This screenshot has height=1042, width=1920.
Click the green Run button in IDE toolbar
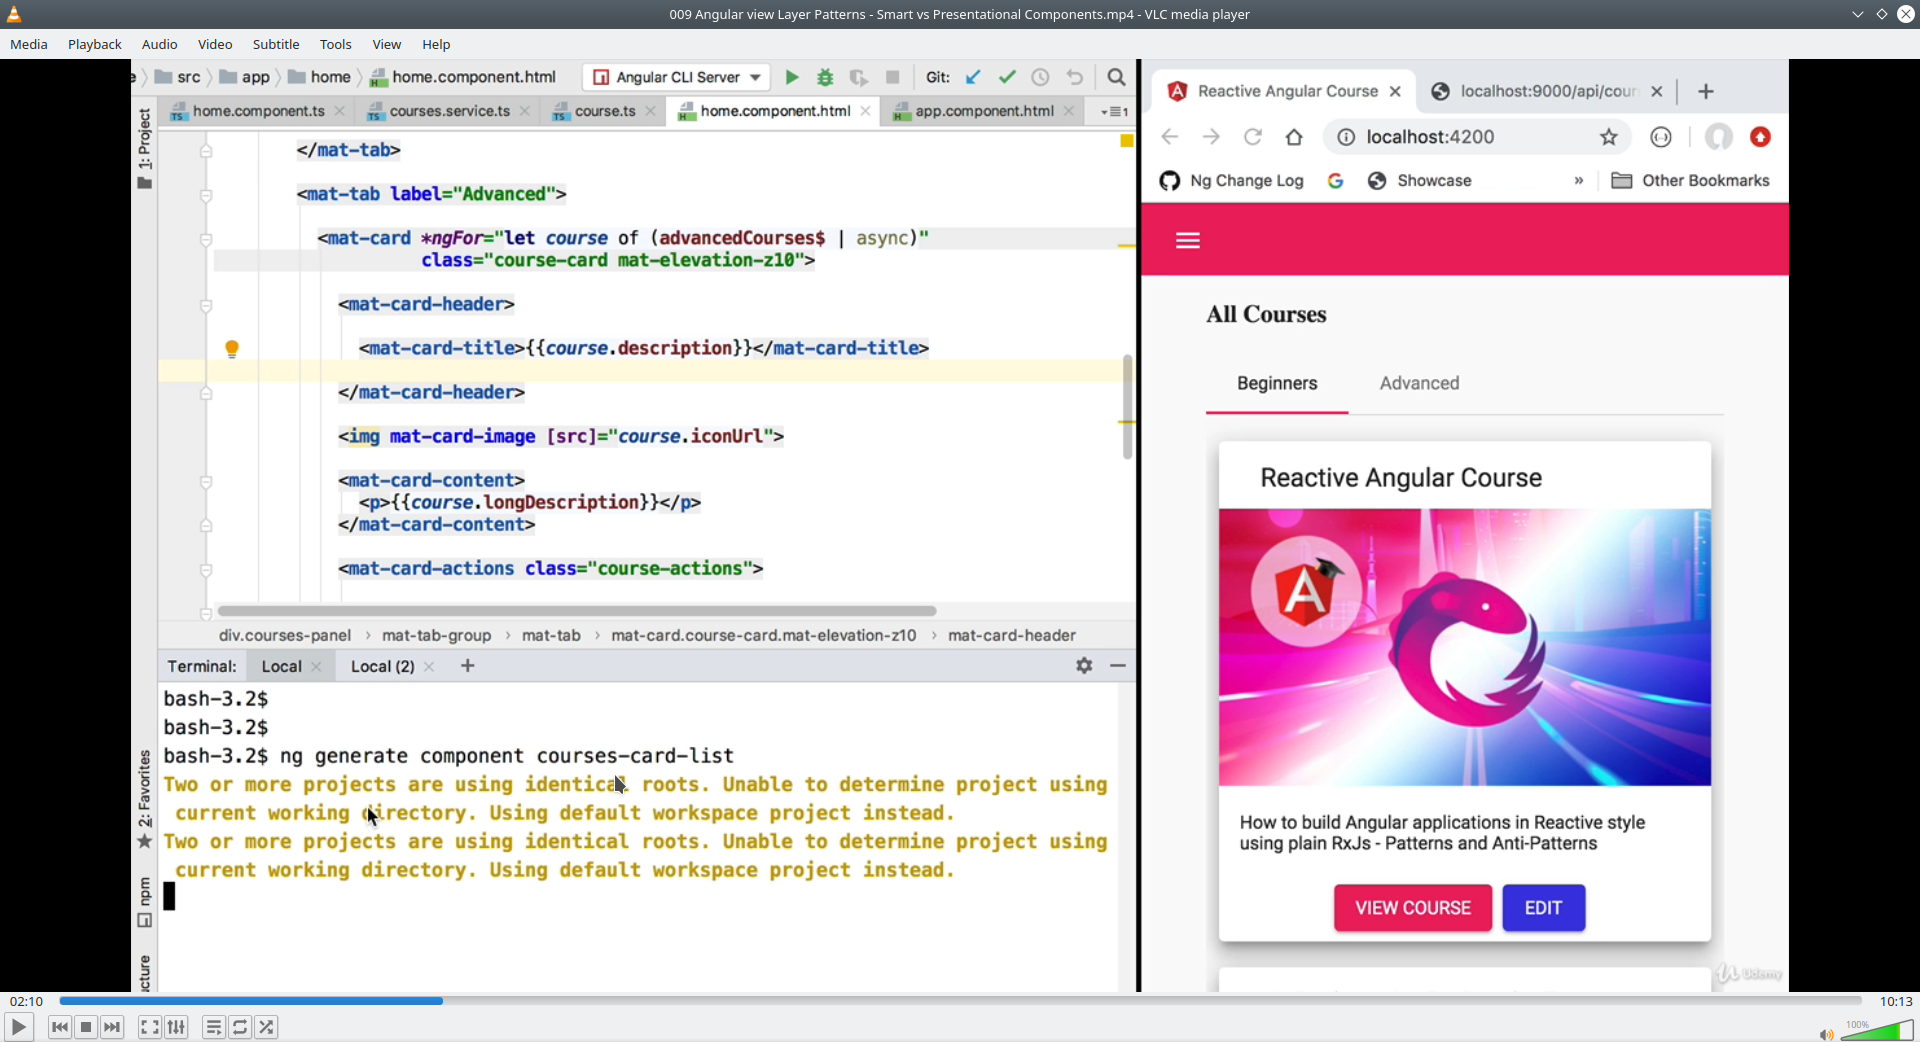click(792, 77)
